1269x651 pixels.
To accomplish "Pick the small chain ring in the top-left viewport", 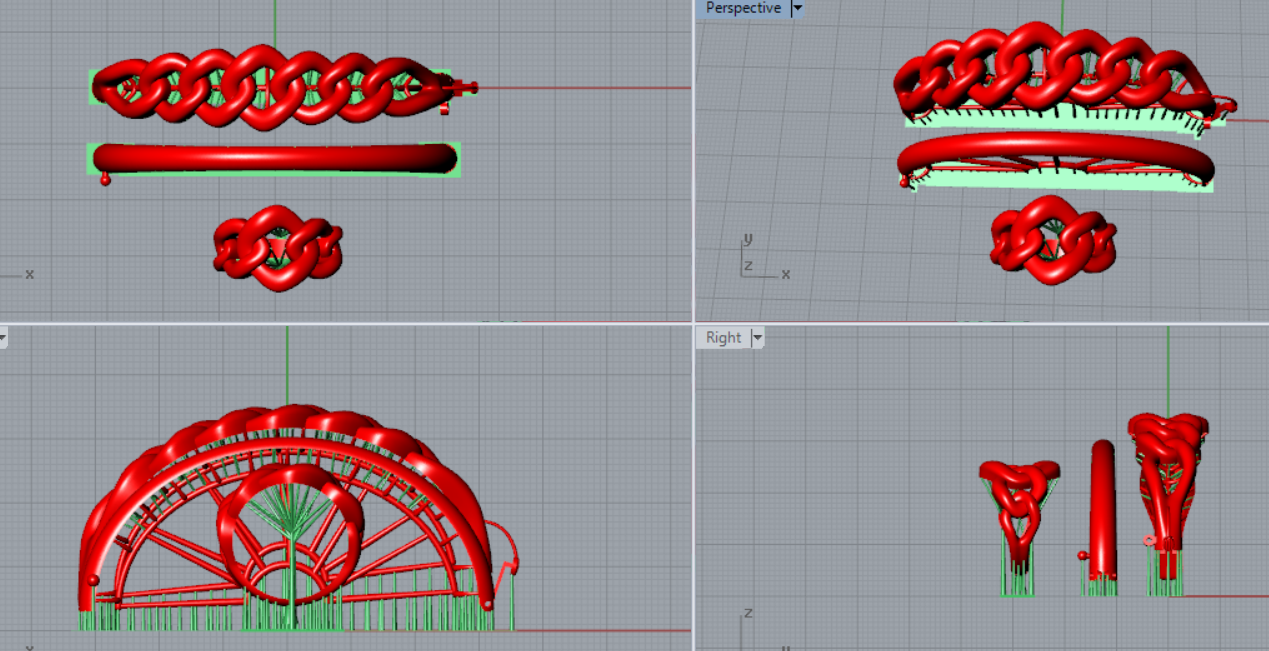I will click(278, 247).
